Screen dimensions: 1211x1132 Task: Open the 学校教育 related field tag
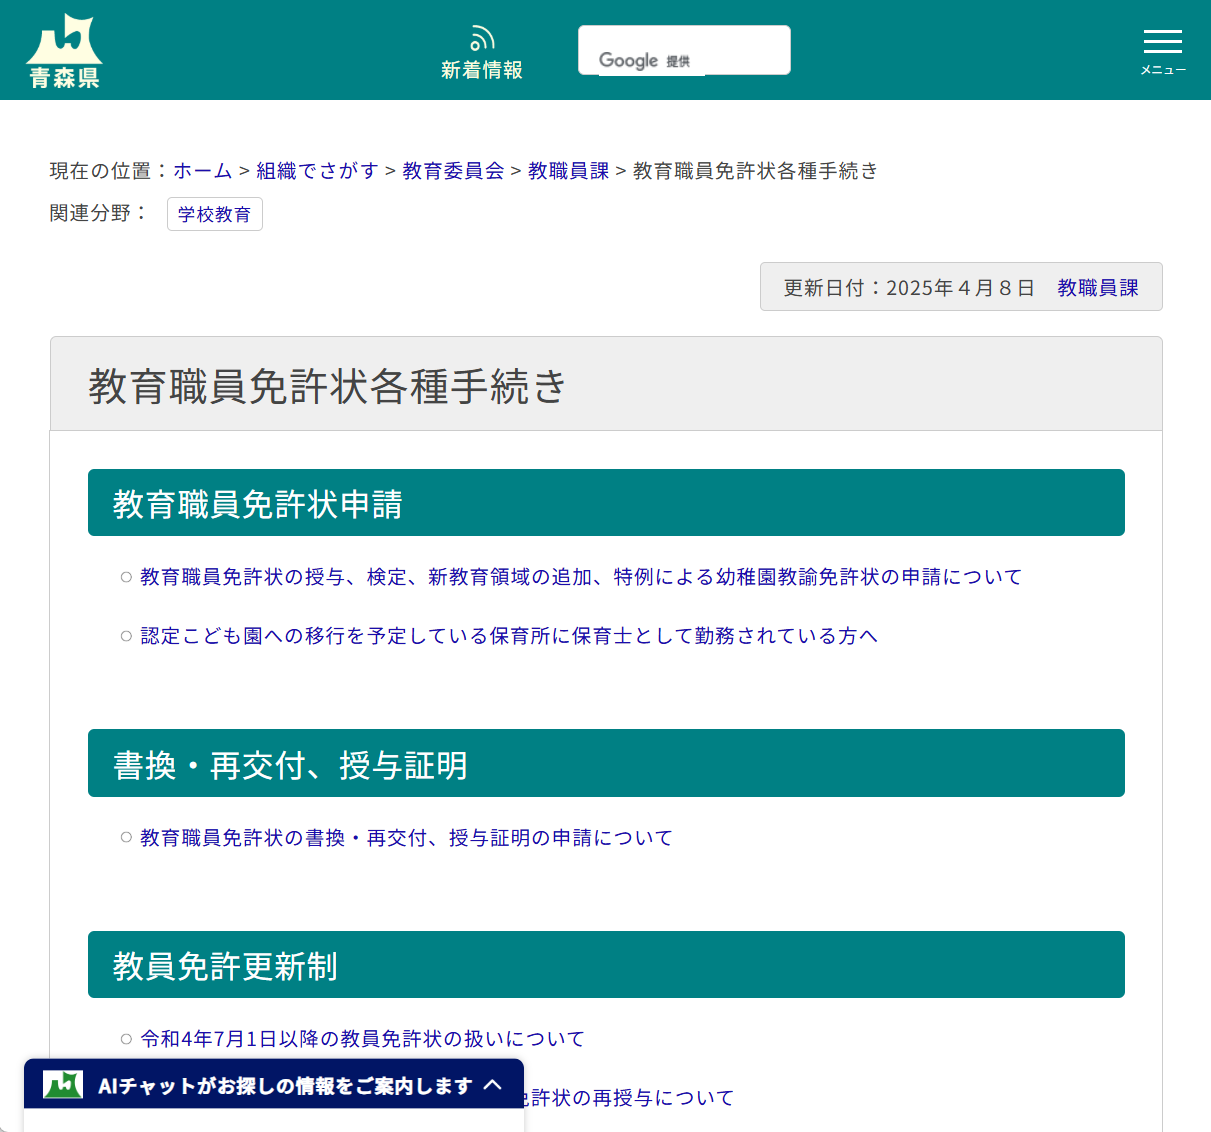214,214
